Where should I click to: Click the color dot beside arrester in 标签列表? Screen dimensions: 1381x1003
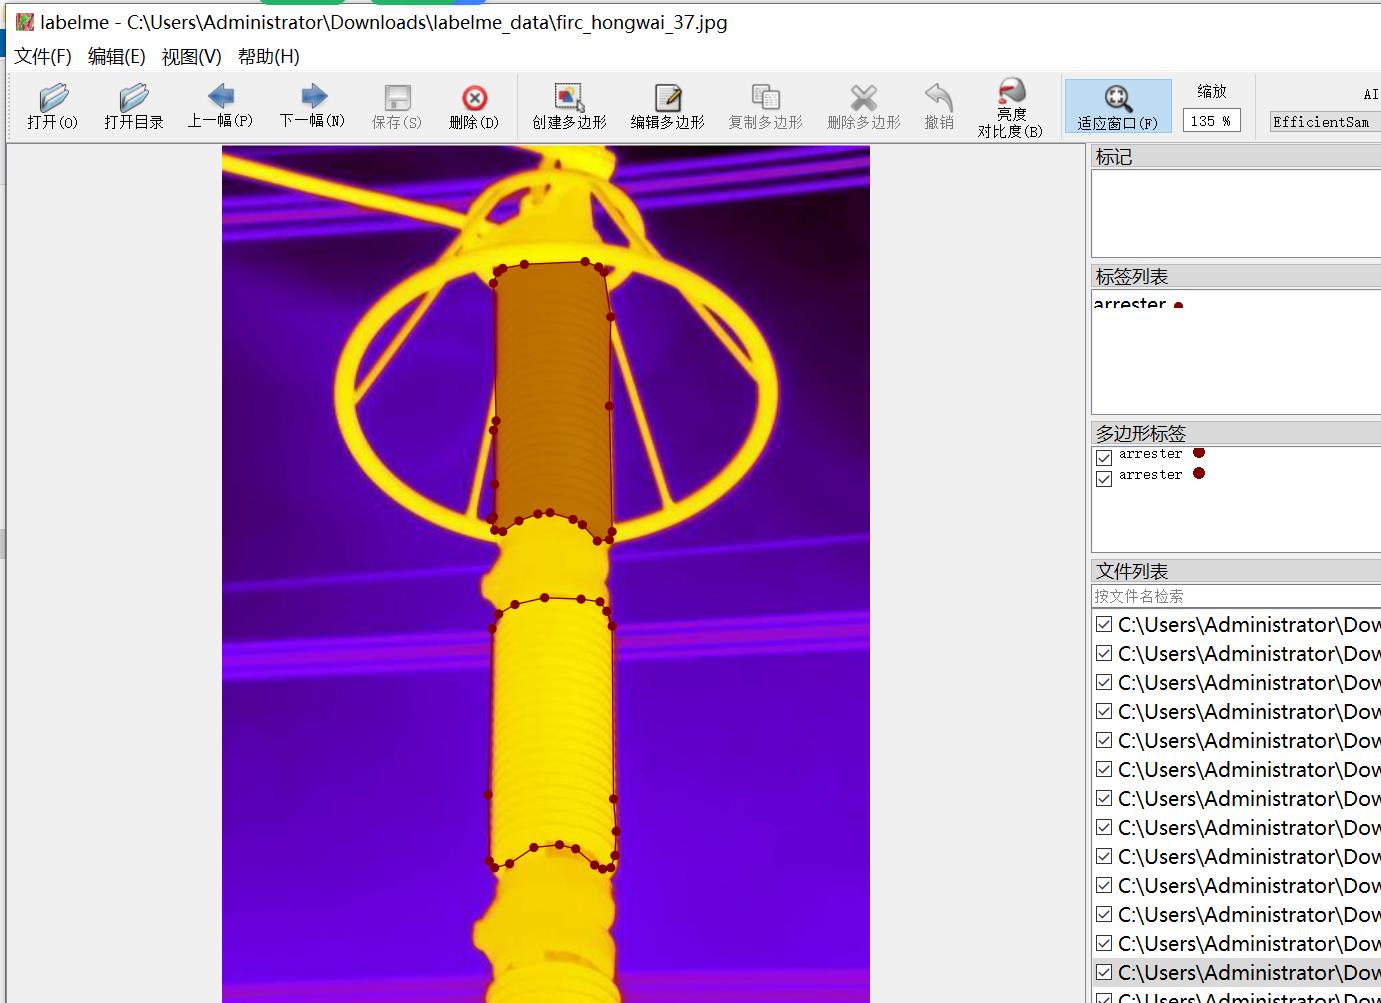(1178, 305)
